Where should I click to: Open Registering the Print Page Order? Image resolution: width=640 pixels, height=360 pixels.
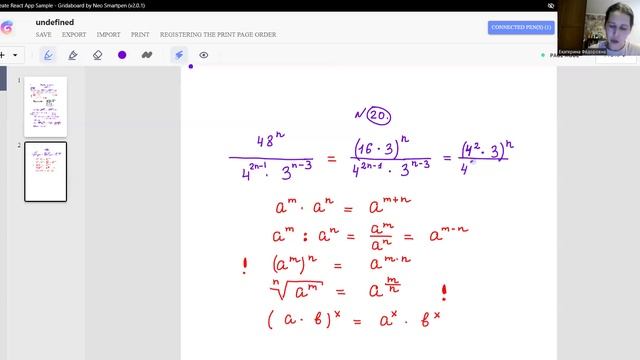(218, 35)
